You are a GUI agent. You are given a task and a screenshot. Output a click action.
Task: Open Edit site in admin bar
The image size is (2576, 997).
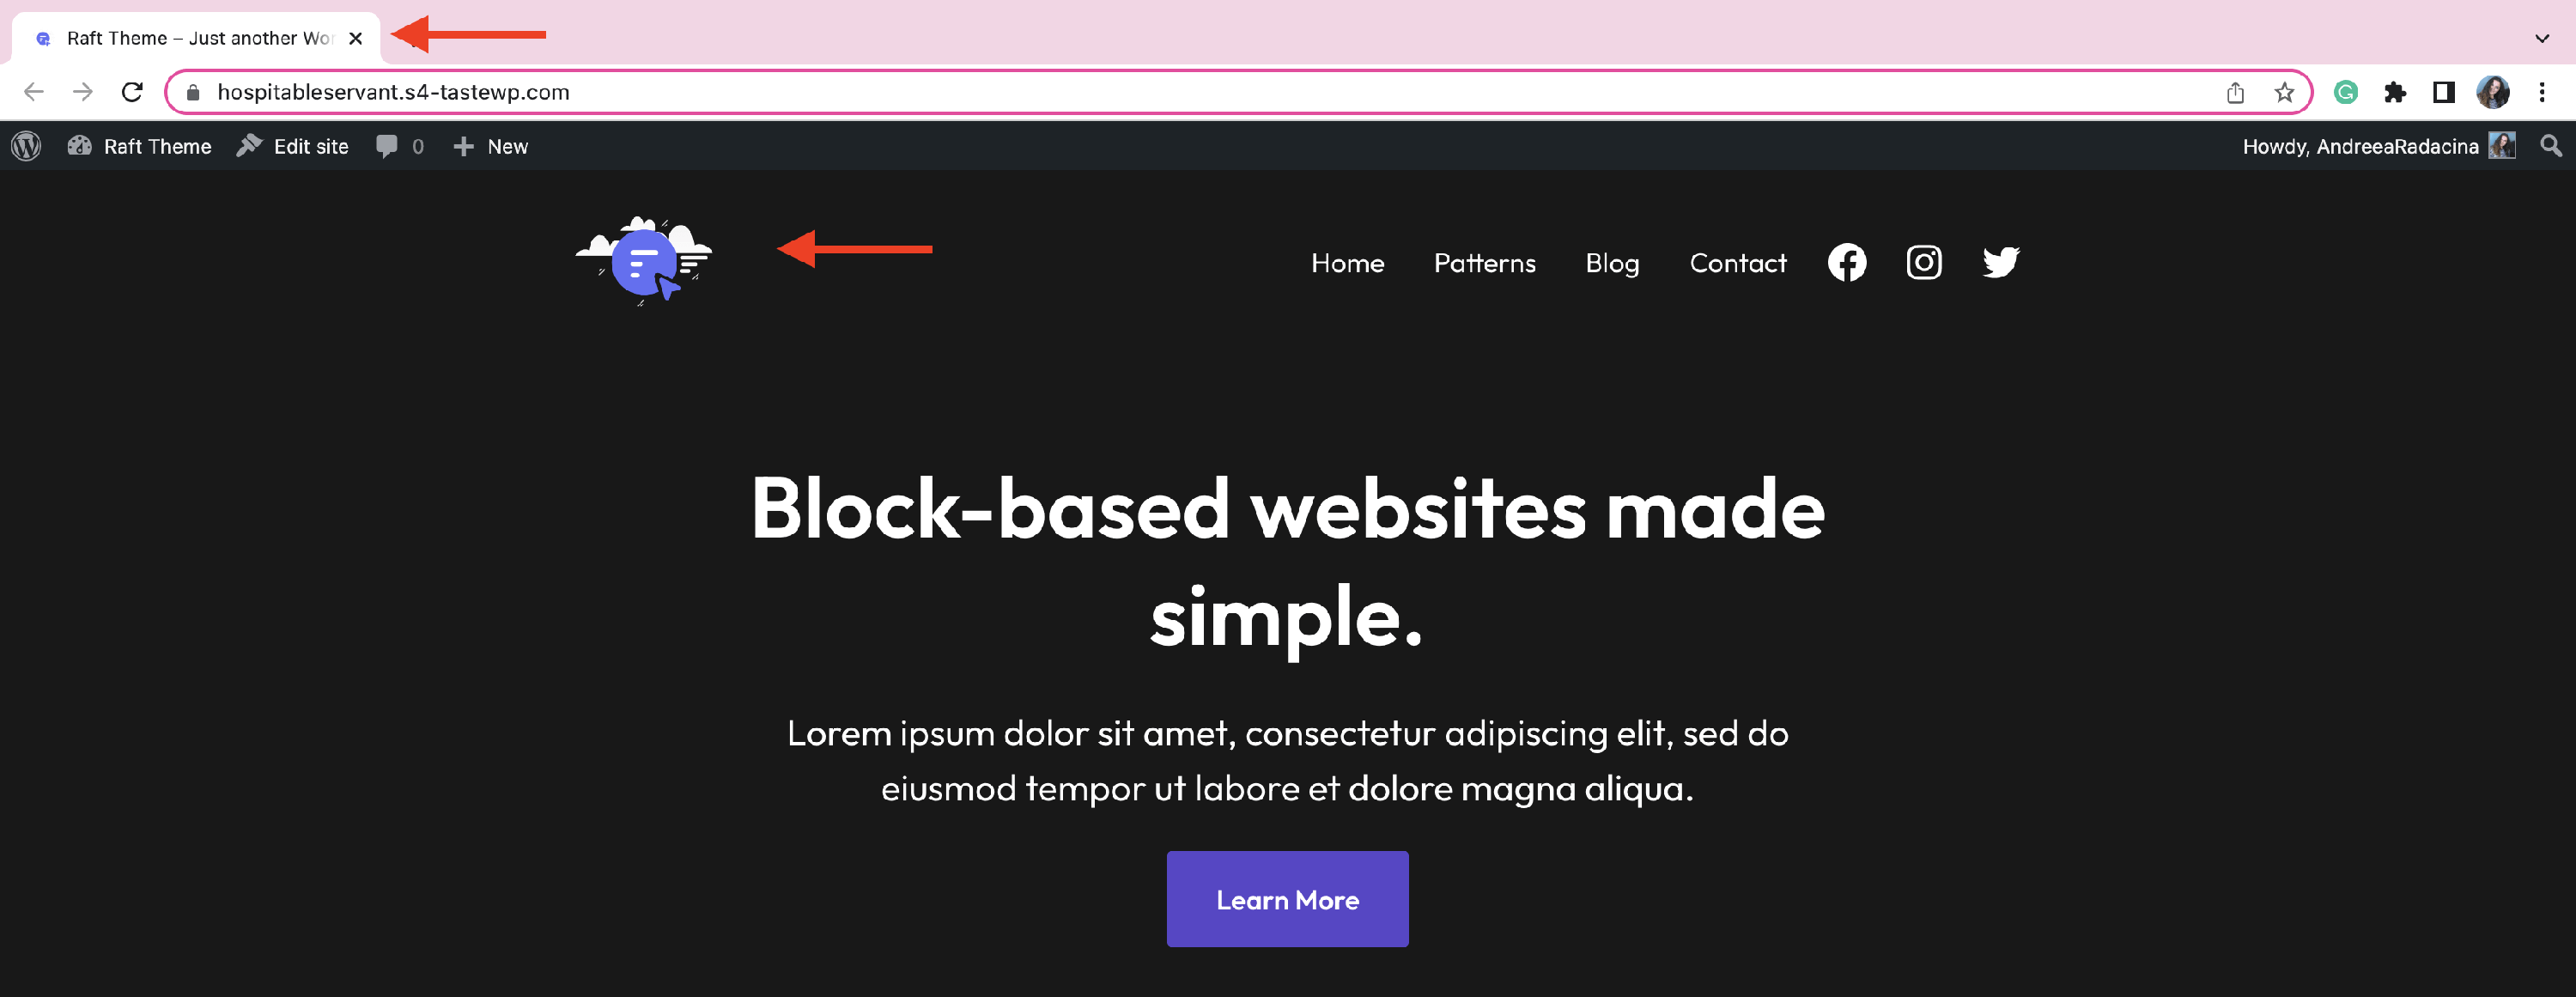(x=292, y=146)
